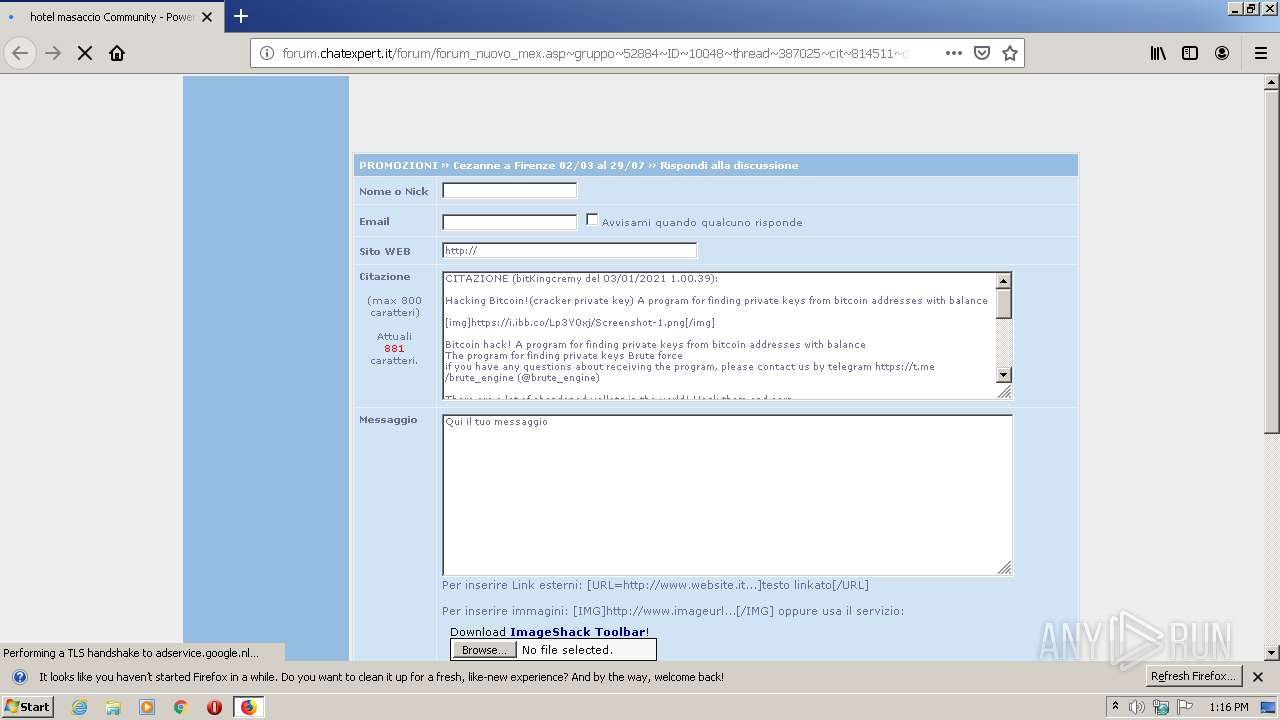This screenshot has width=1280, height=720.
Task: Close the hotel masaccio Community tab
Action: click(x=207, y=17)
